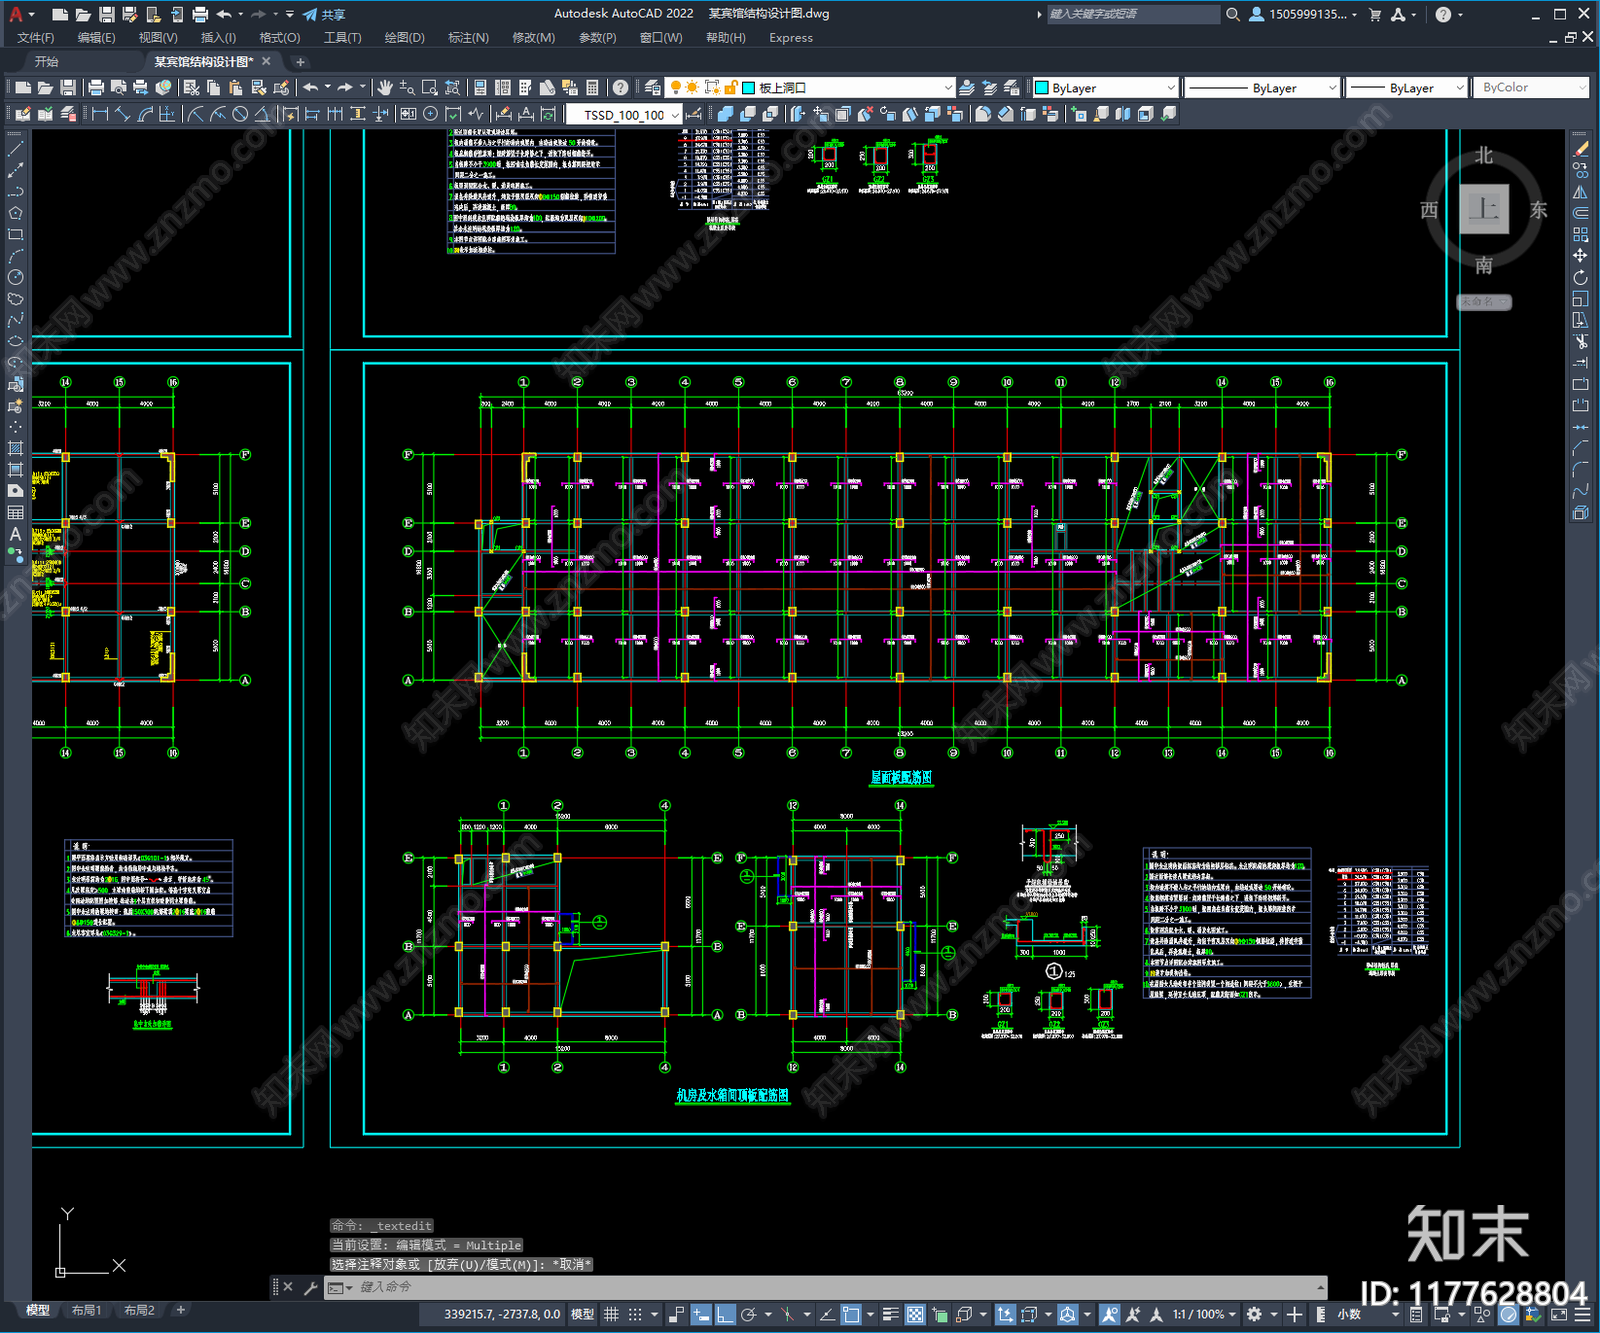Click the Undo arrow in the Standard toolbar
This screenshot has width=1600, height=1333.
point(311,88)
